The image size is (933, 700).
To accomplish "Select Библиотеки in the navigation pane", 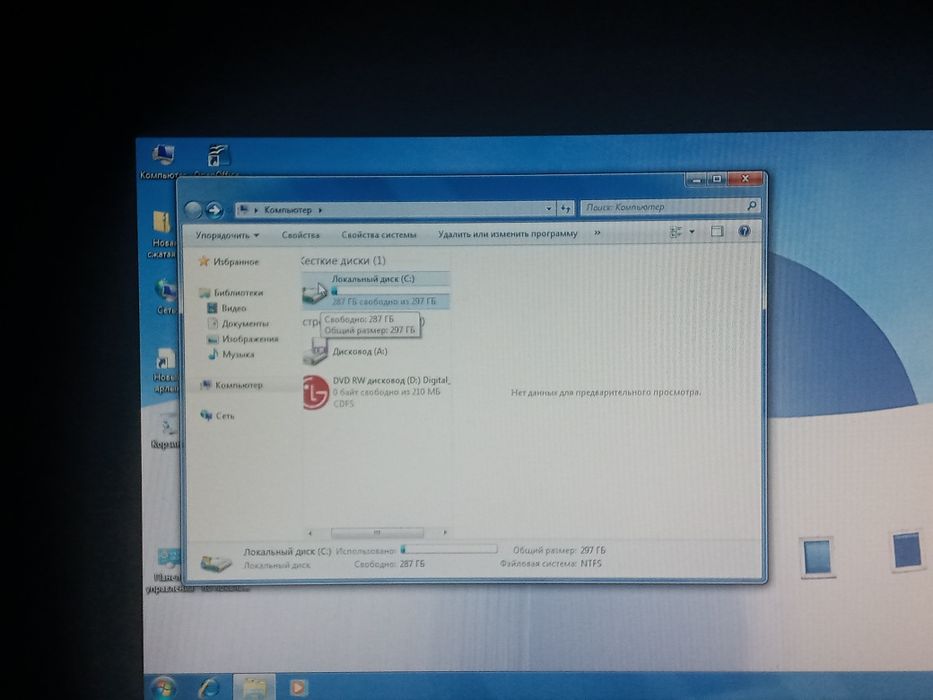I will [238, 293].
